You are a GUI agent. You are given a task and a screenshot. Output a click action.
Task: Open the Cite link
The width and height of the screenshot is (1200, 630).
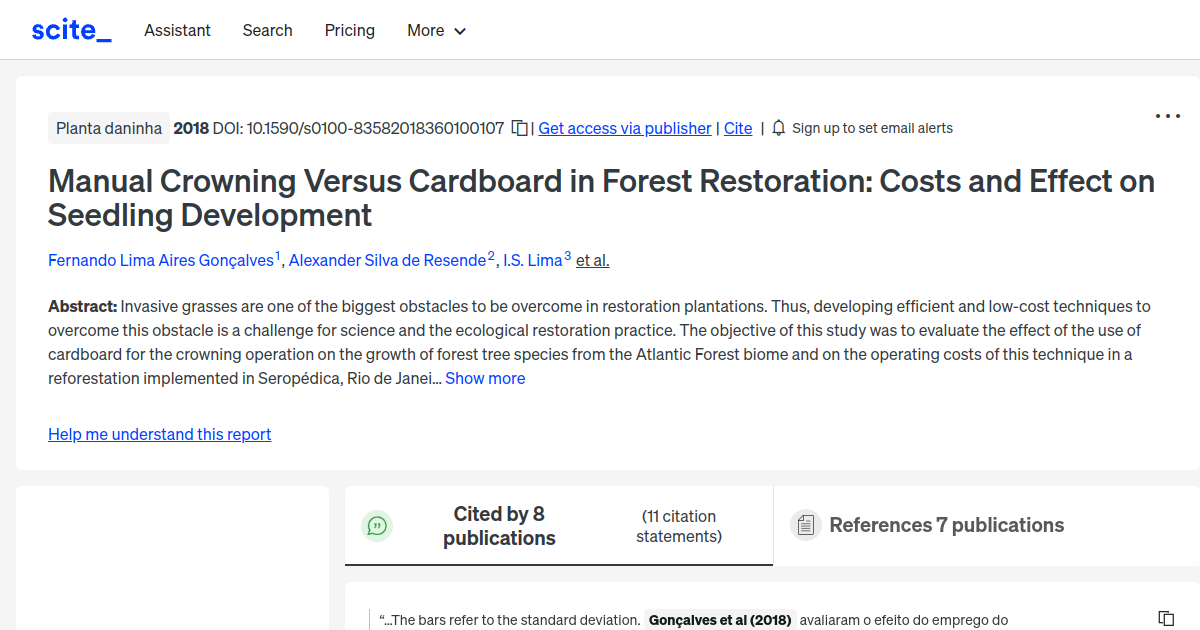pos(738,128)
